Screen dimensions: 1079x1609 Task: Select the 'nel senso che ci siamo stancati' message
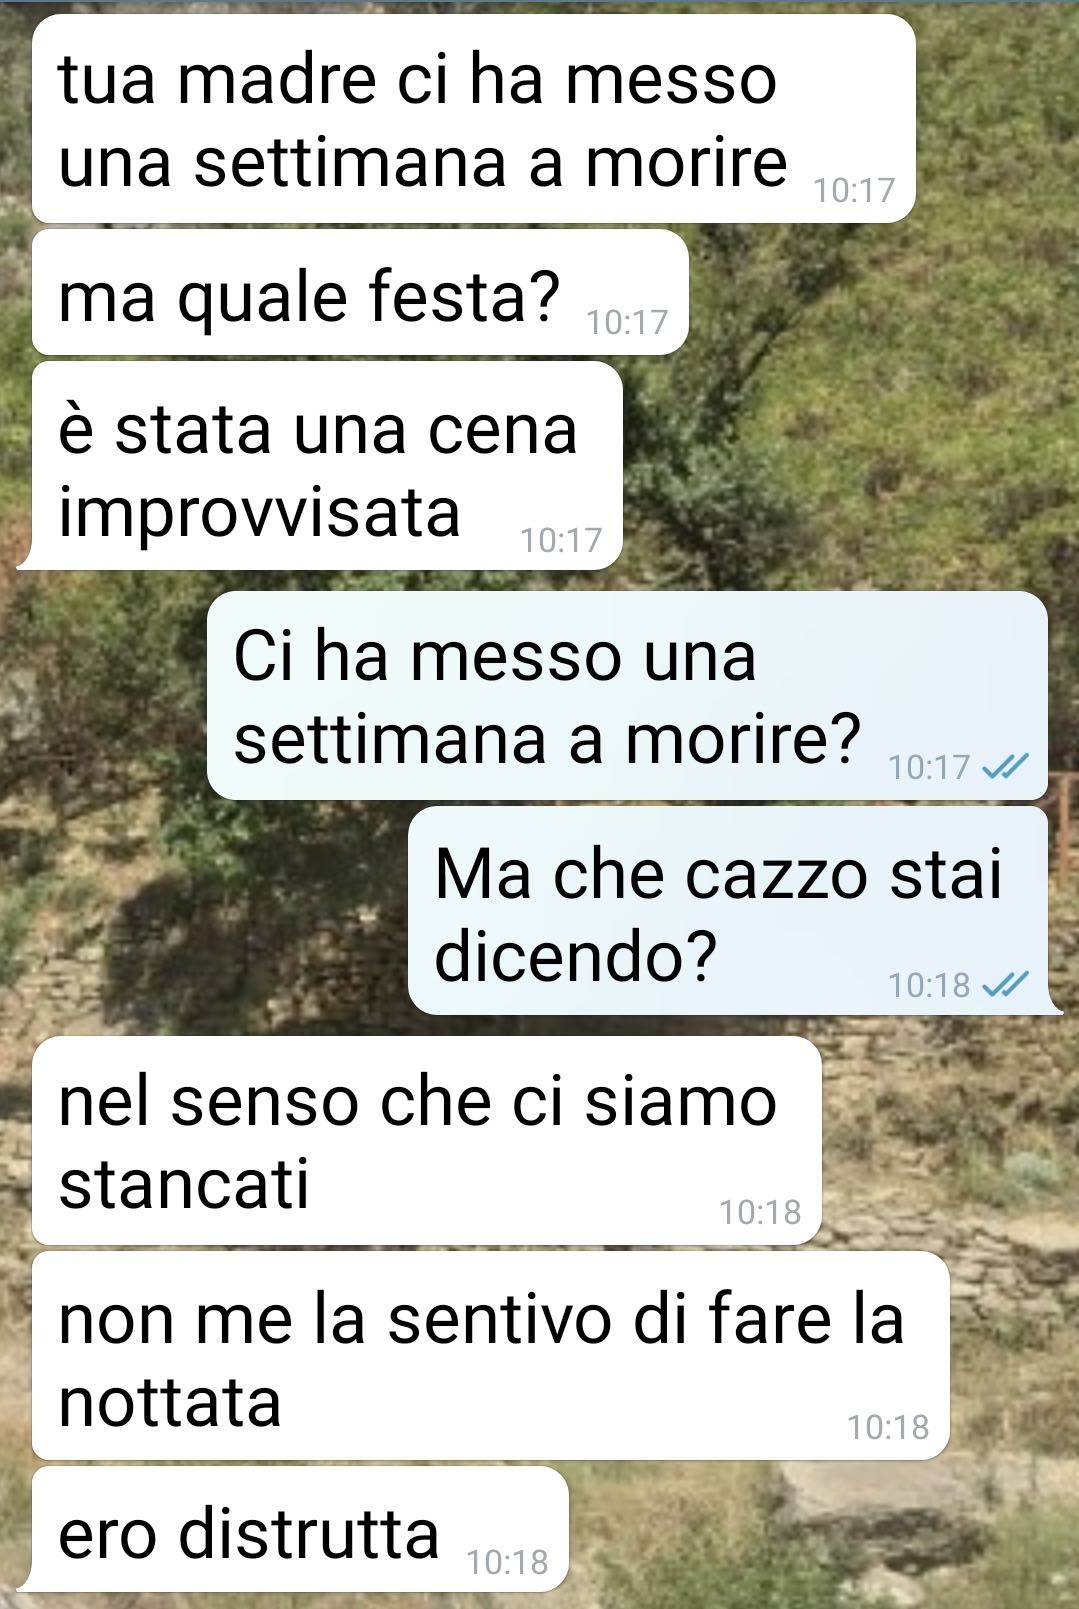click(426, 1140)
